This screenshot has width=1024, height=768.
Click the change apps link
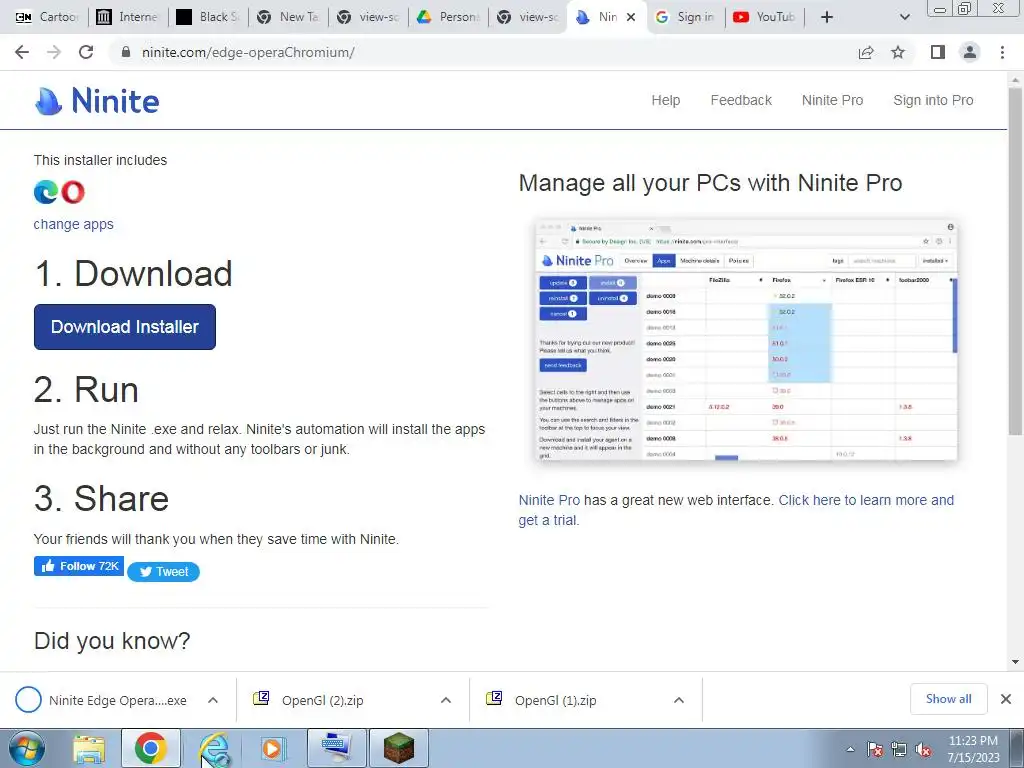[74, 224]
